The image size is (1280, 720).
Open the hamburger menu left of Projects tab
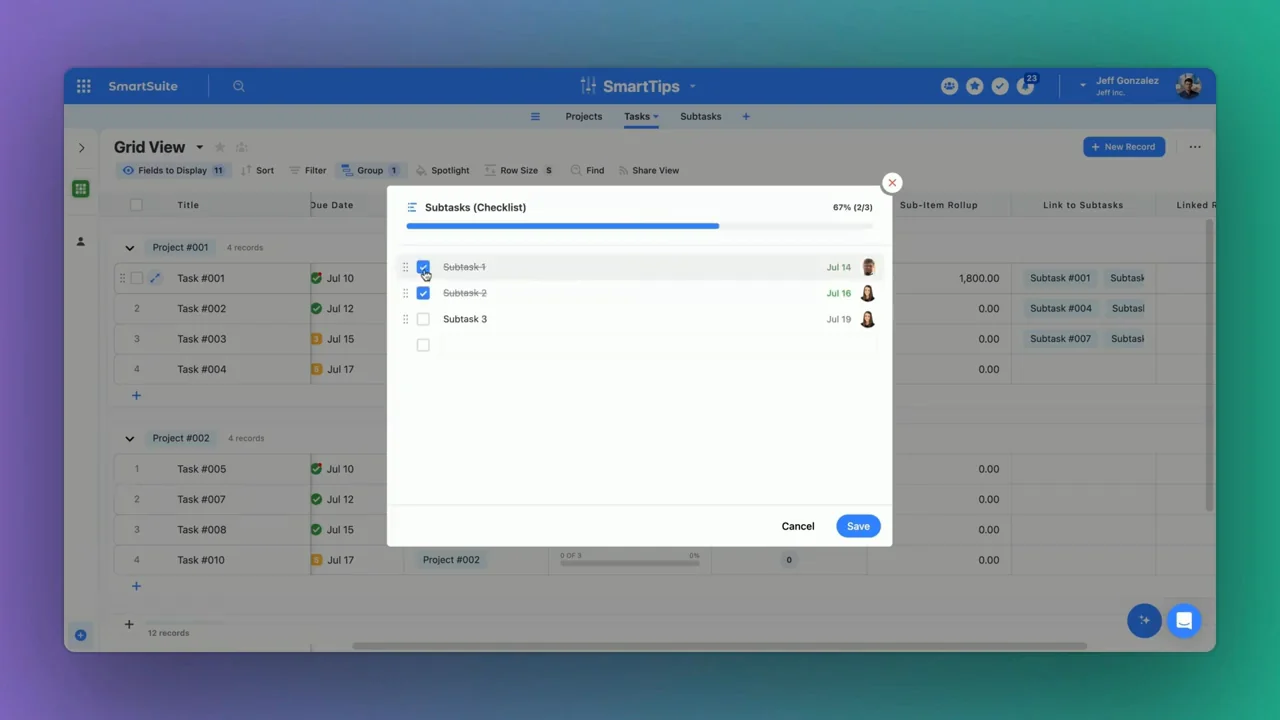click(535, 116)
